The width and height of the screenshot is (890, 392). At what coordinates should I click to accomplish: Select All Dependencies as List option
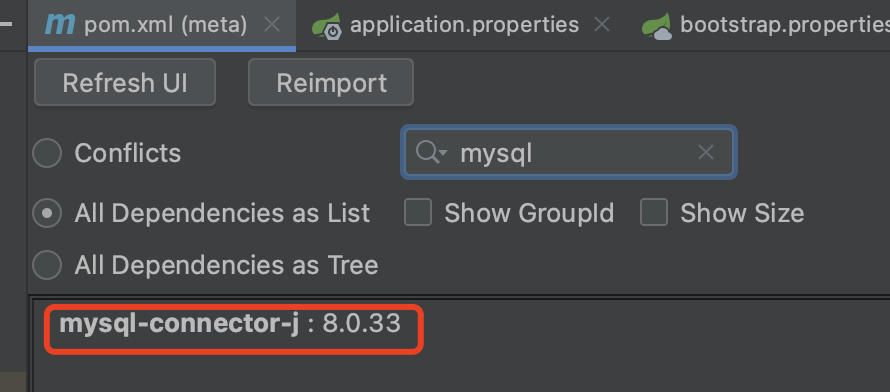click(47, 213)
